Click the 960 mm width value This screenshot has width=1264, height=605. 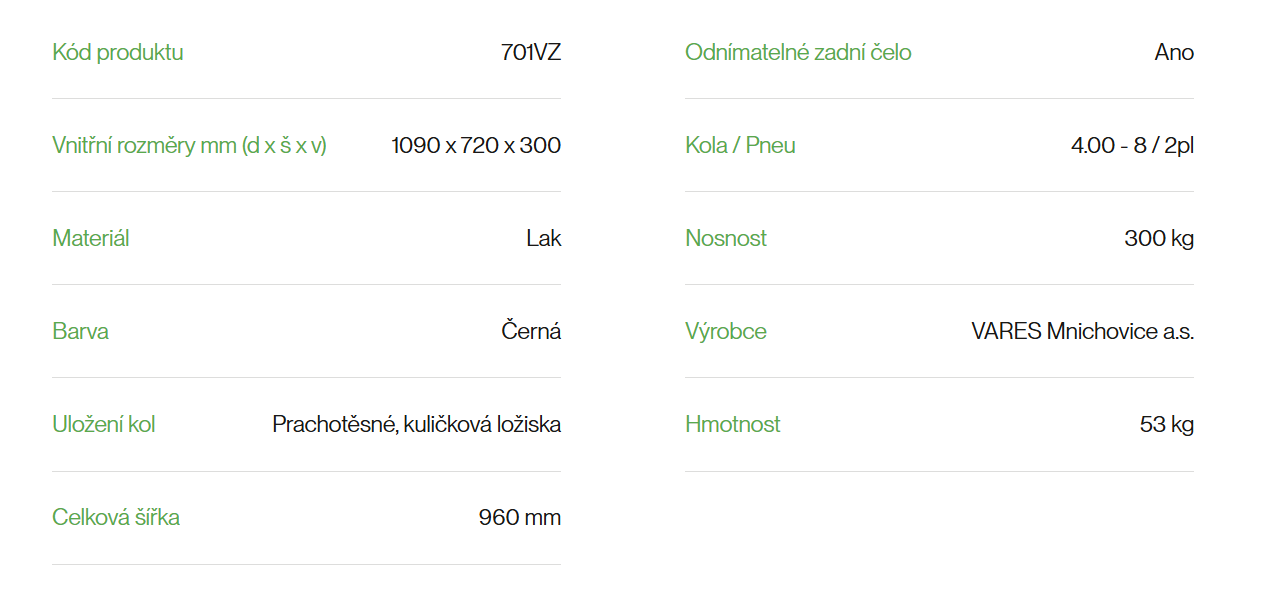point(520,517)
